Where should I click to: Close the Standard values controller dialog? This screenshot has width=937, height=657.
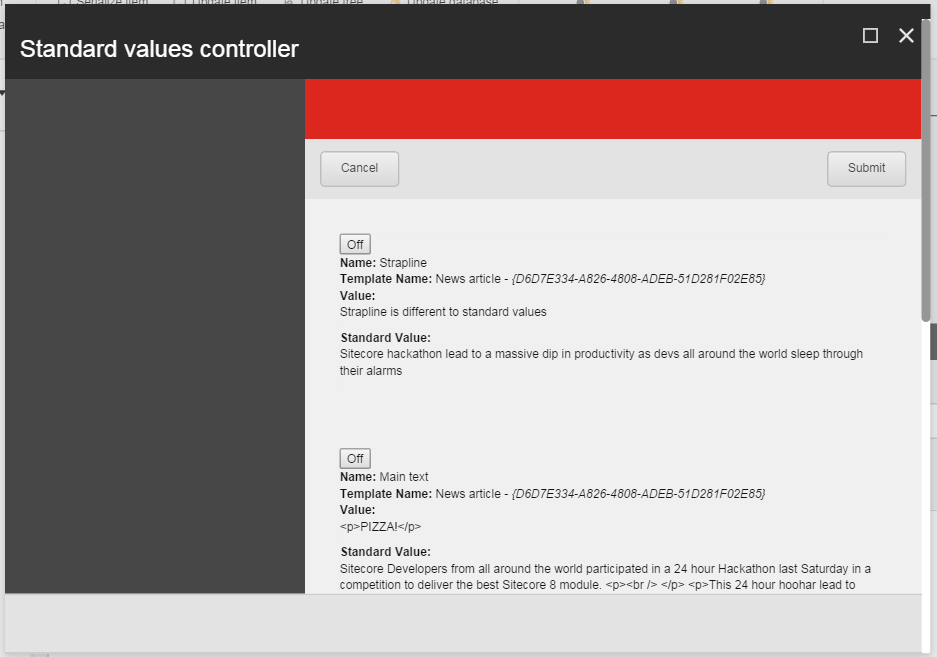[x=906, y=36]
